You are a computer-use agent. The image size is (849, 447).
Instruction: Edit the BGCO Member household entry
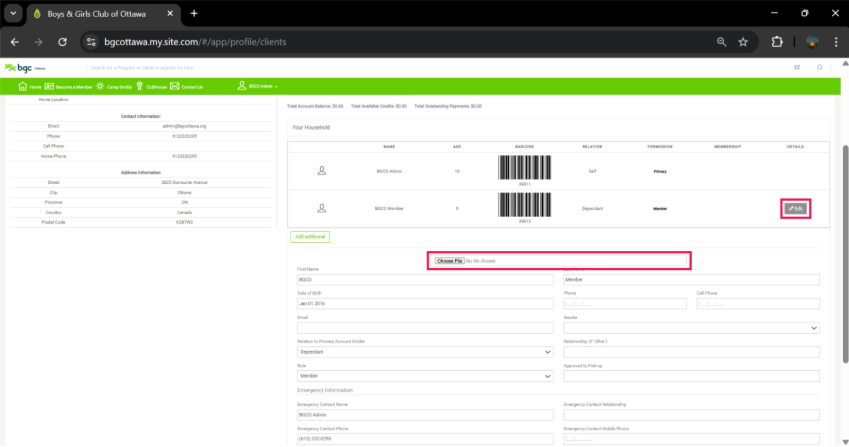(795, 208)
